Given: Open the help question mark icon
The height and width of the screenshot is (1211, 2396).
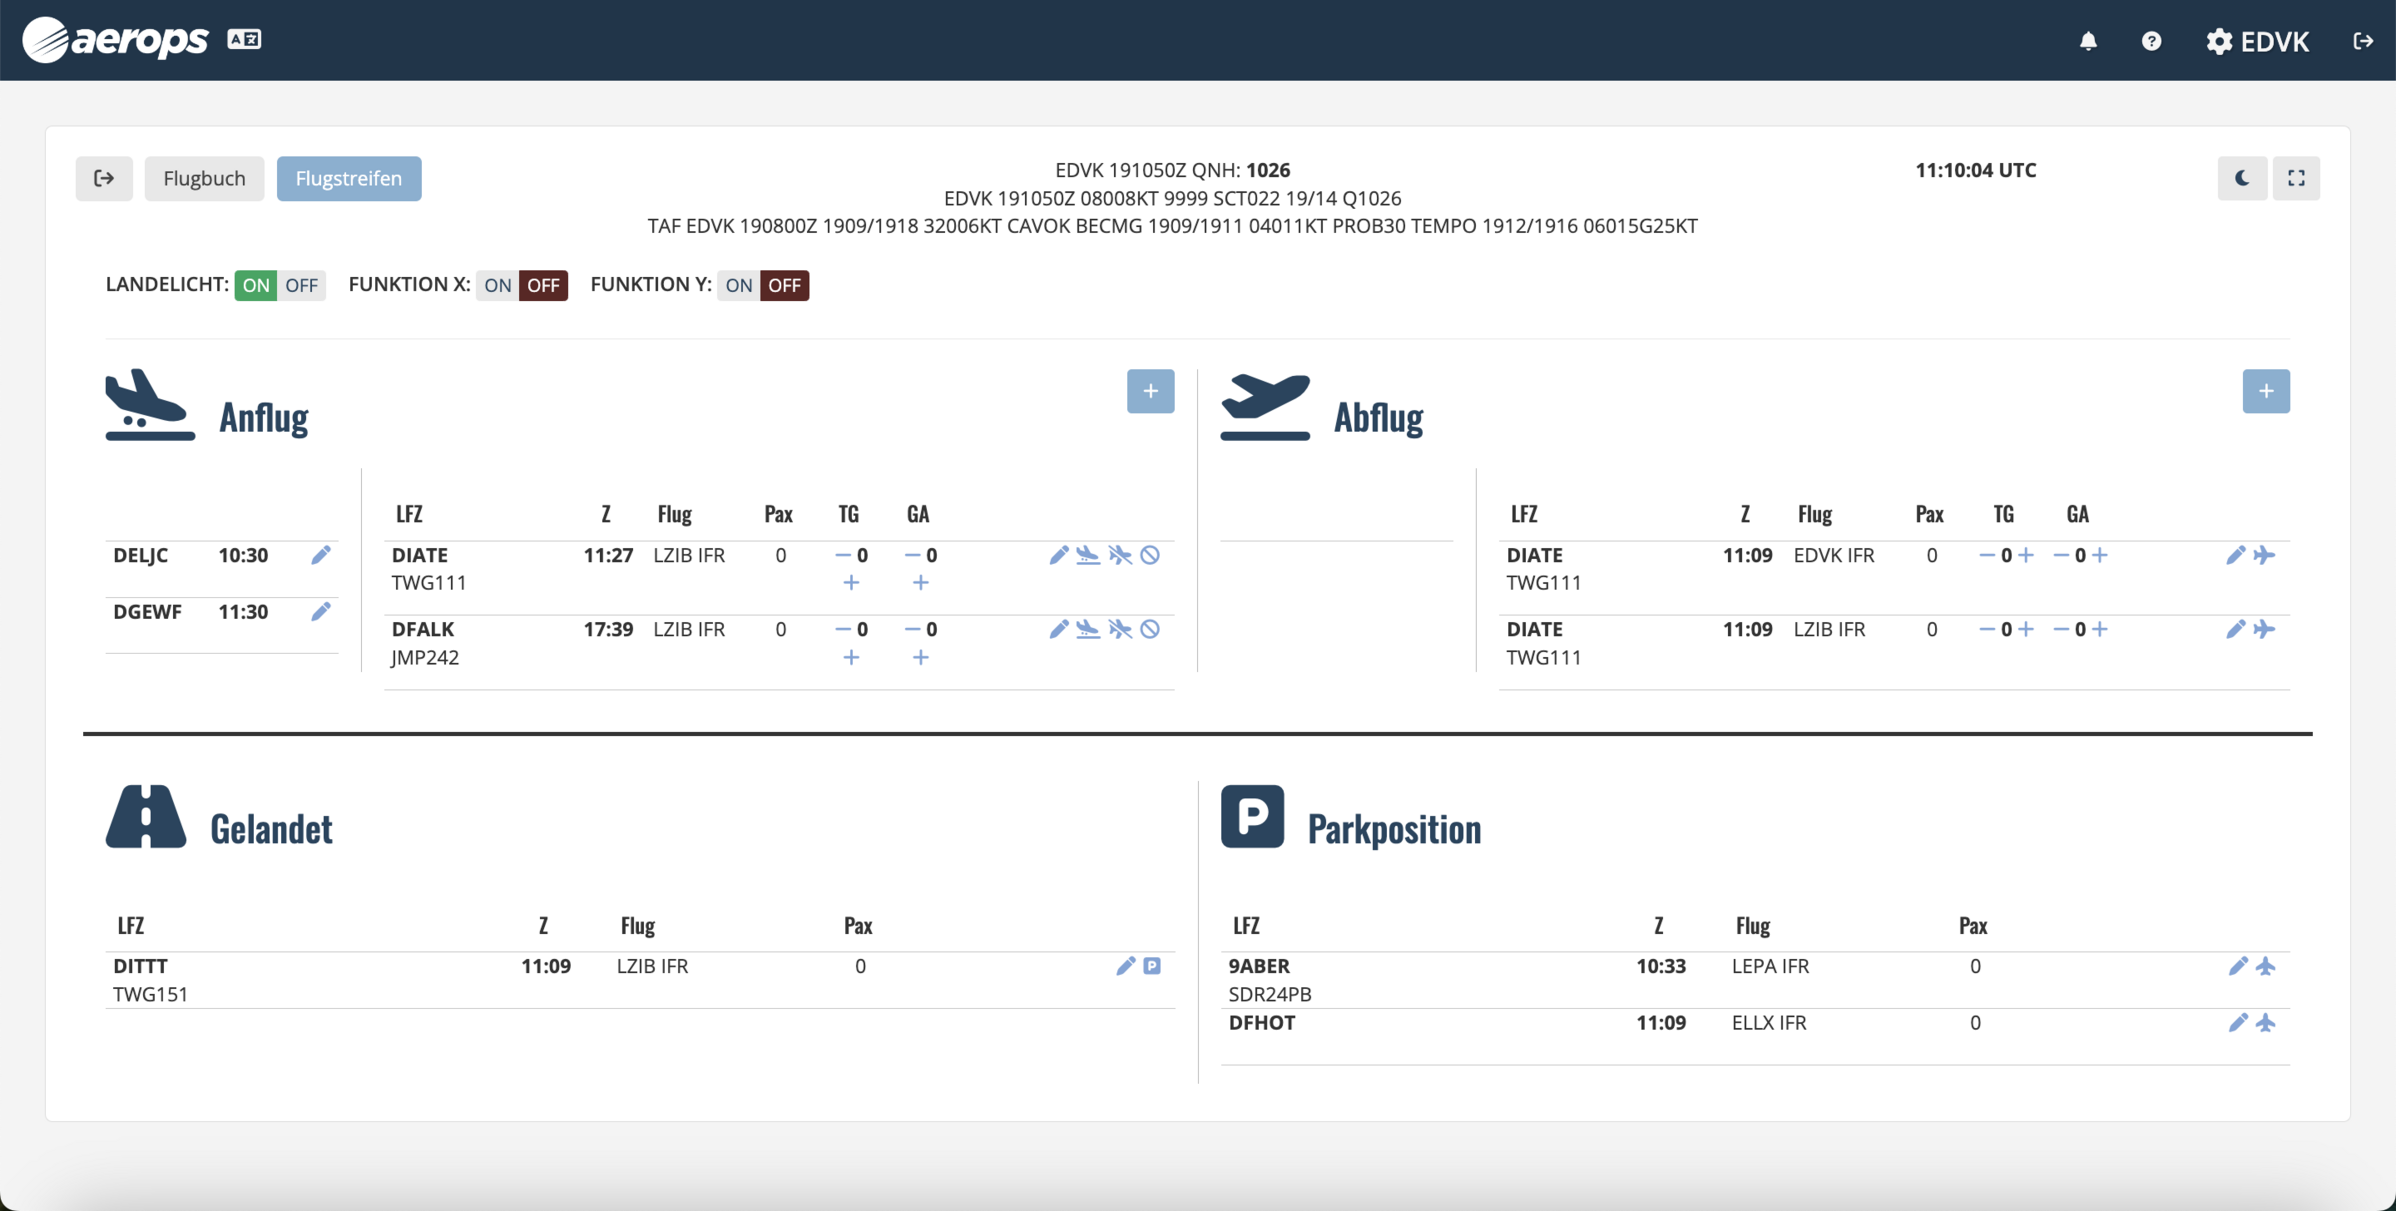Looking at the screenshot, I should 2151,41.
